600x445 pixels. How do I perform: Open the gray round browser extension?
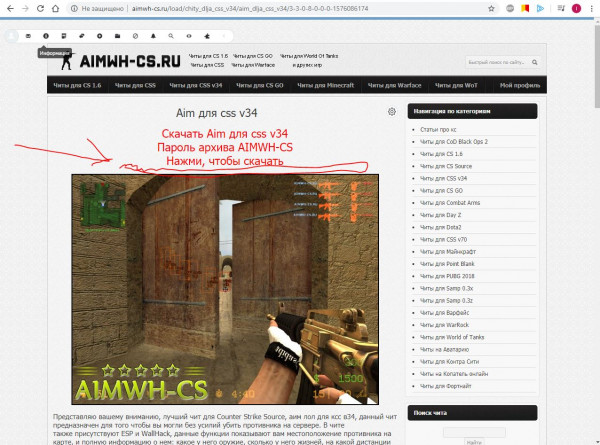[510, 8]
